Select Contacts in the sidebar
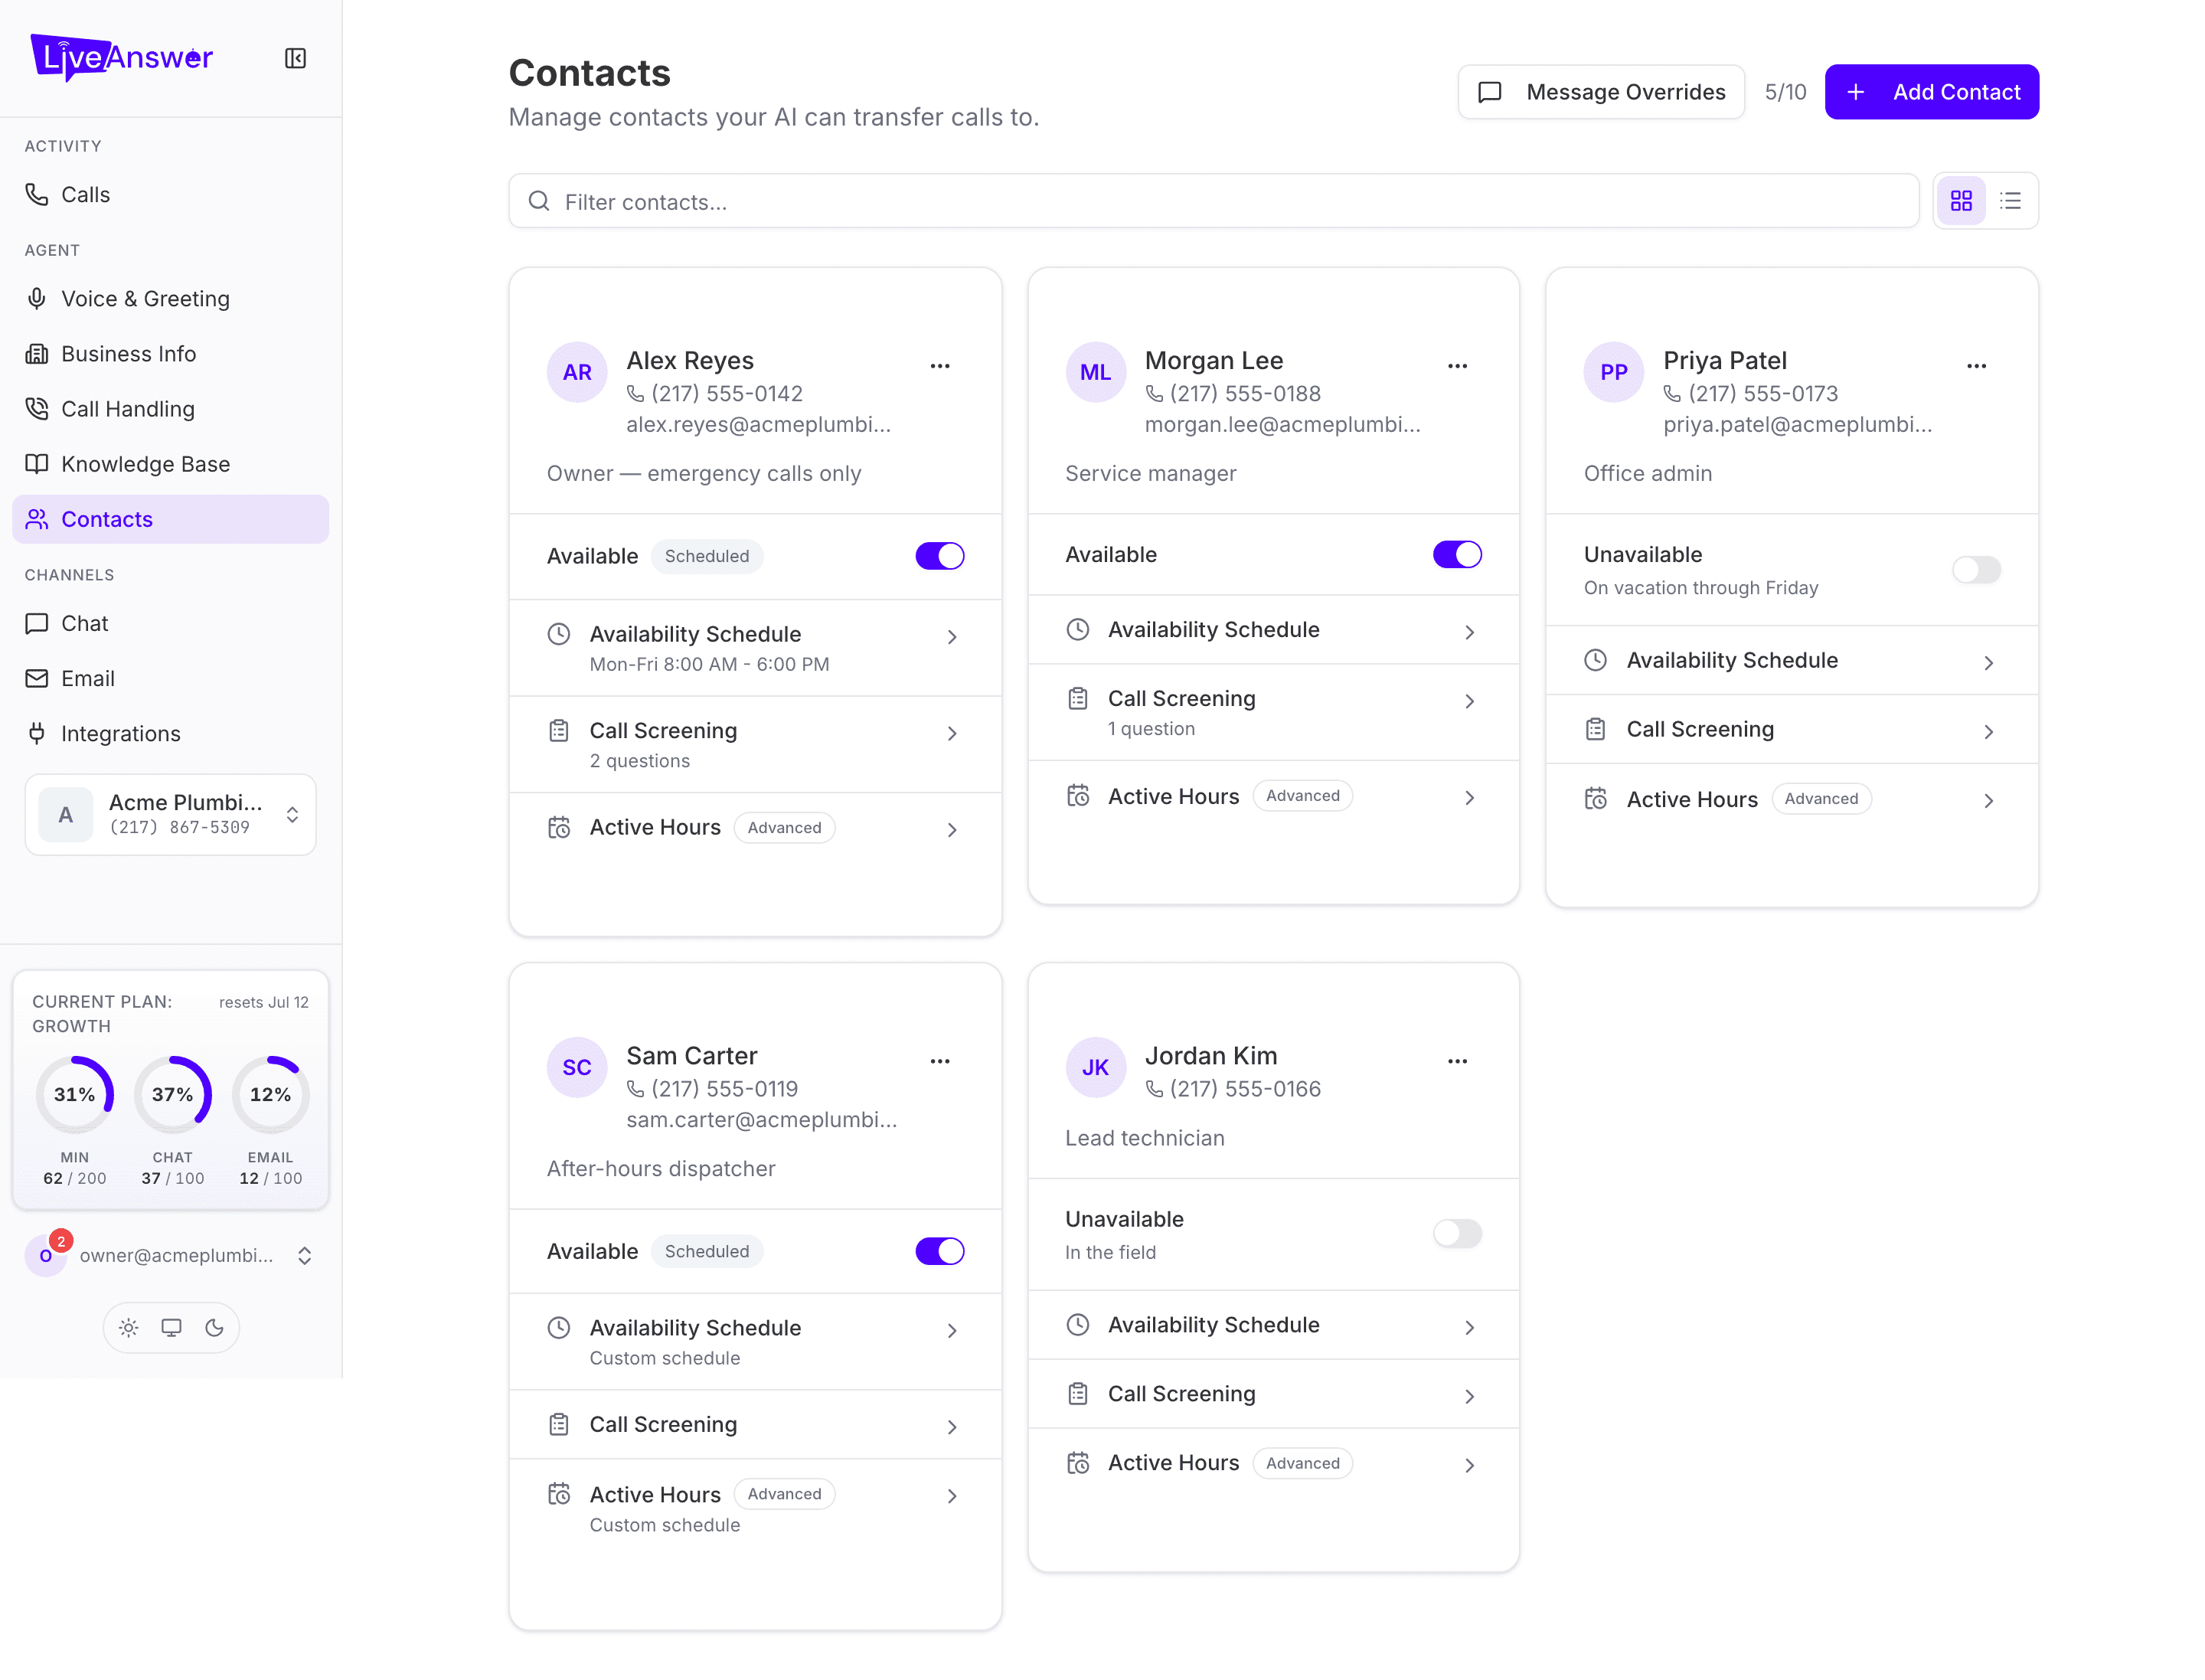 coord(170,519)
